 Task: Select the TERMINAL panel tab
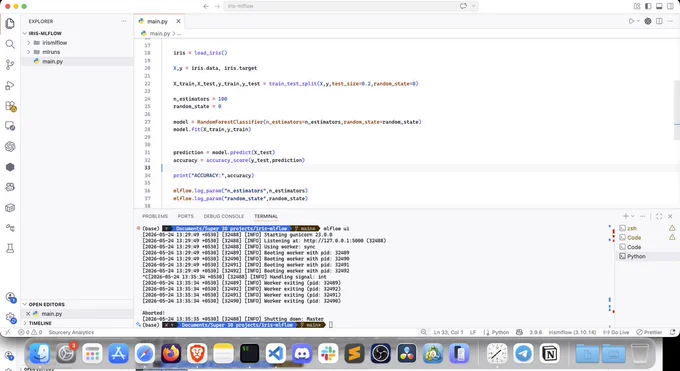pyautogui.click(x=266, y=216)
